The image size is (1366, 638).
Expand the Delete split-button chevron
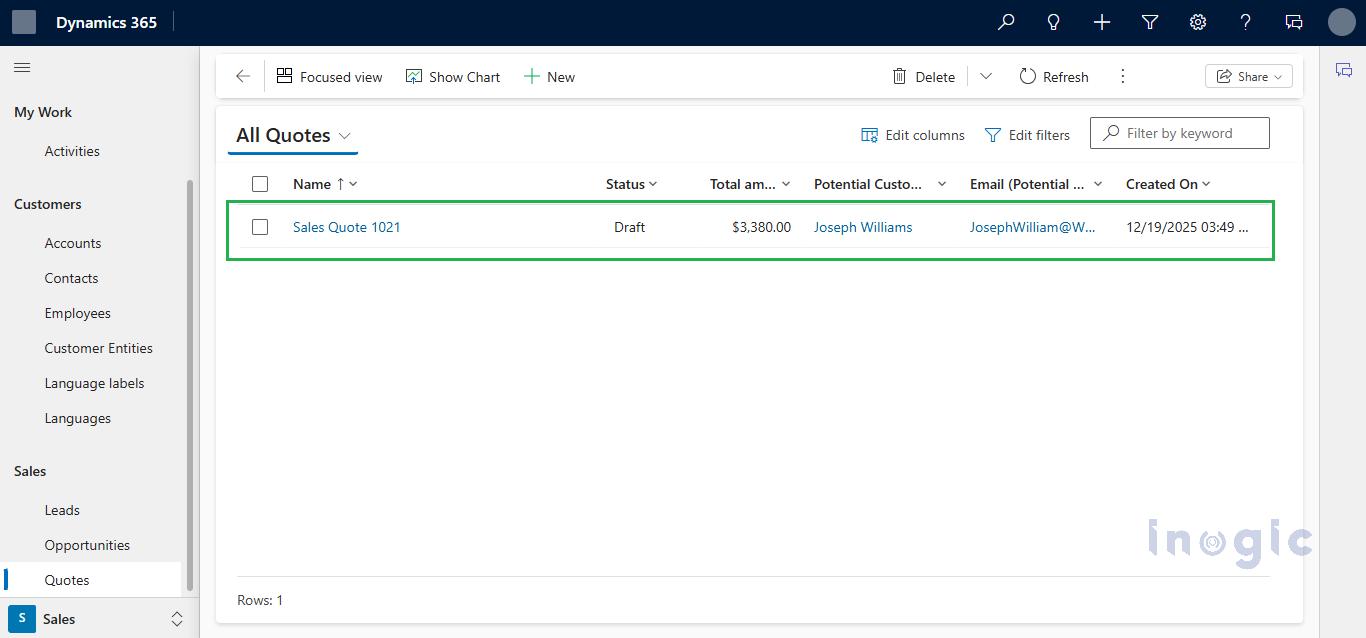pos(986,77)
